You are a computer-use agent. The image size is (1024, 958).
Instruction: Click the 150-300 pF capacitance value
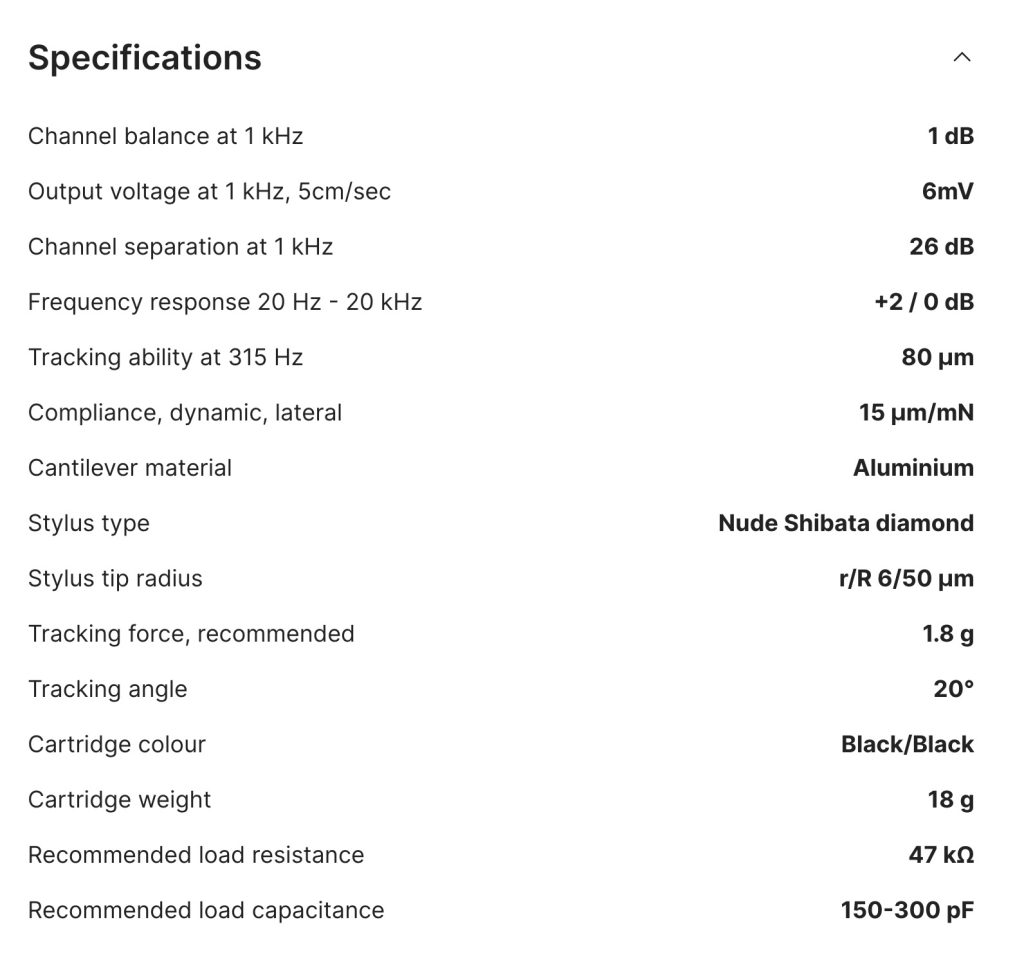coord(907,910)
